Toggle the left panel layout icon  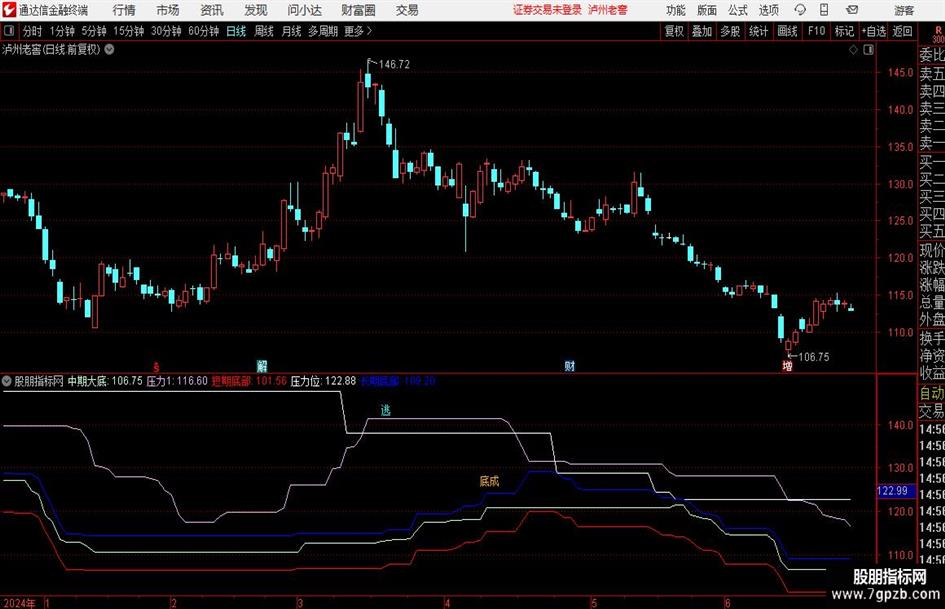click(9, 31)
